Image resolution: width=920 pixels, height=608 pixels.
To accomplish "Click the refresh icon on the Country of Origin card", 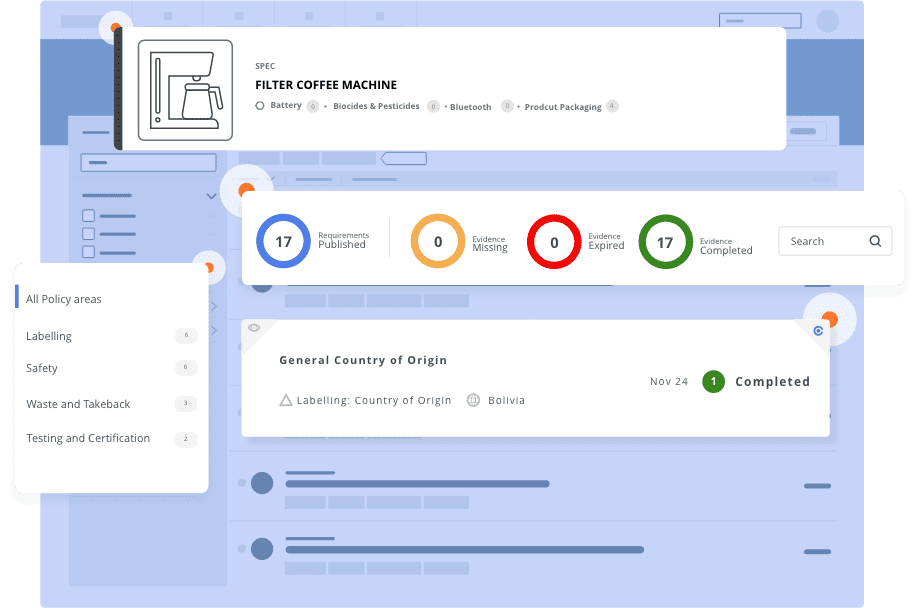I will [818, 331].
